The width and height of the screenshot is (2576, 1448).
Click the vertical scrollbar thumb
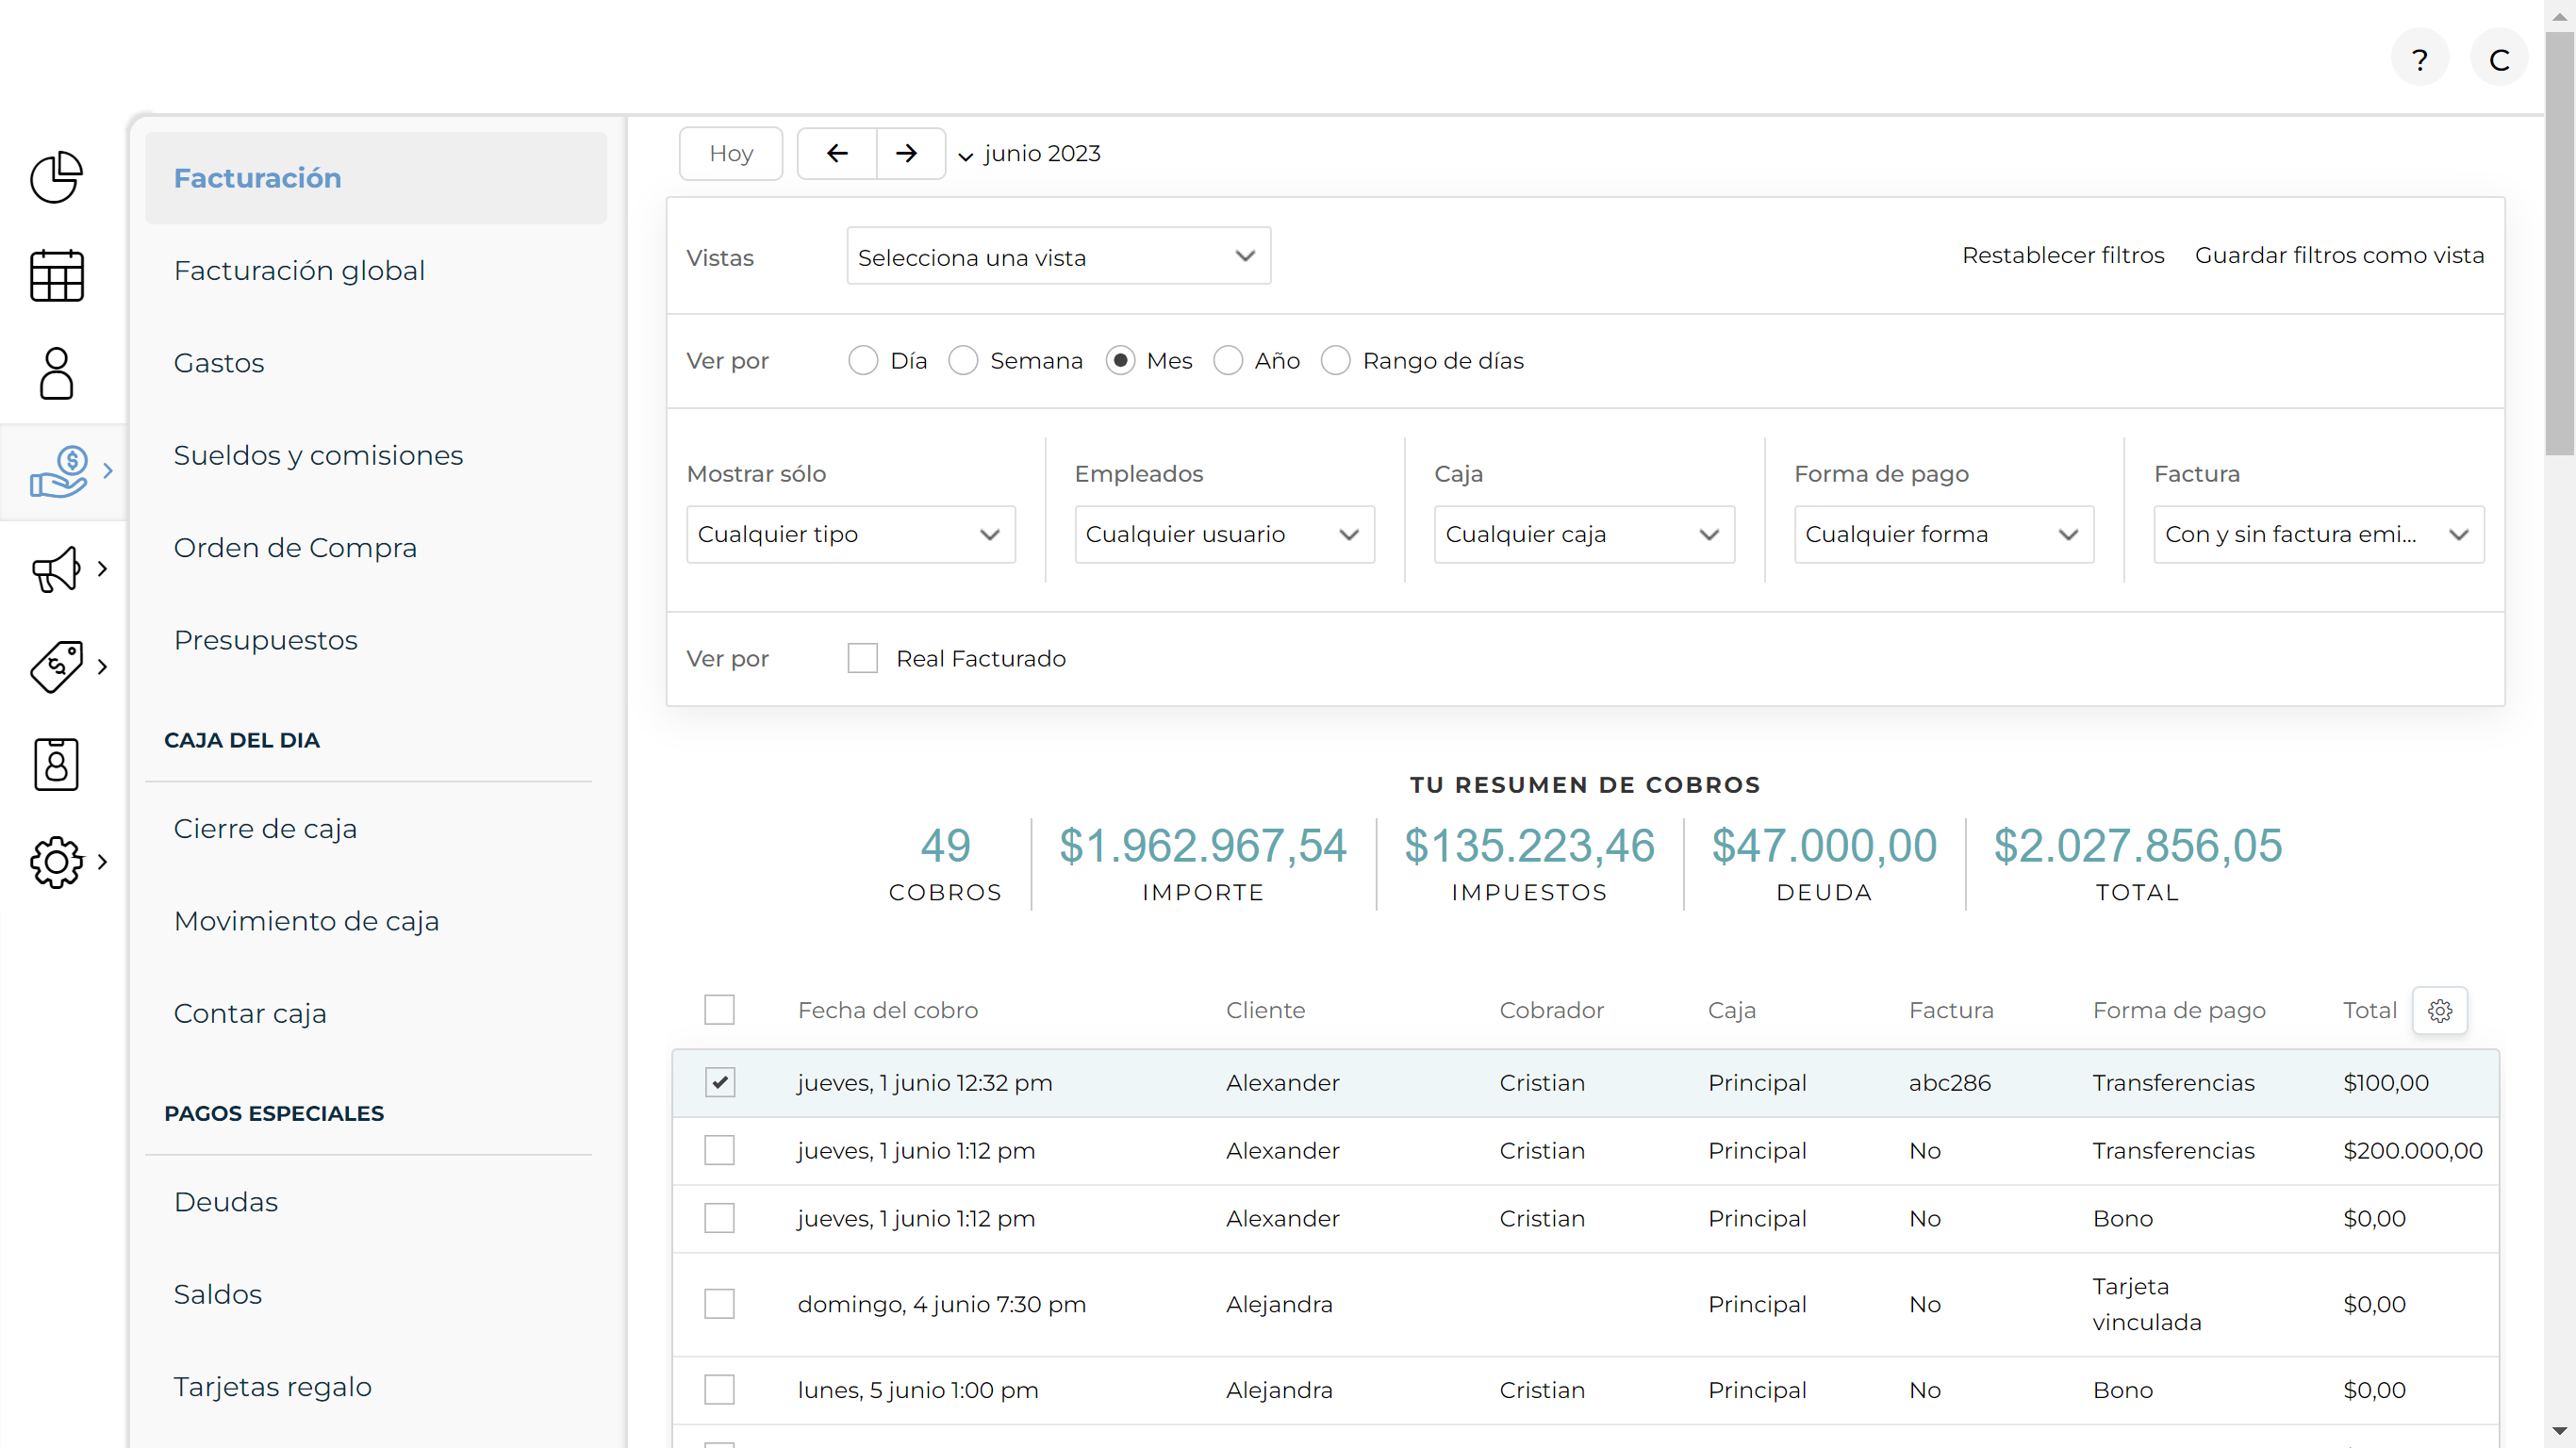point(2559,245)
